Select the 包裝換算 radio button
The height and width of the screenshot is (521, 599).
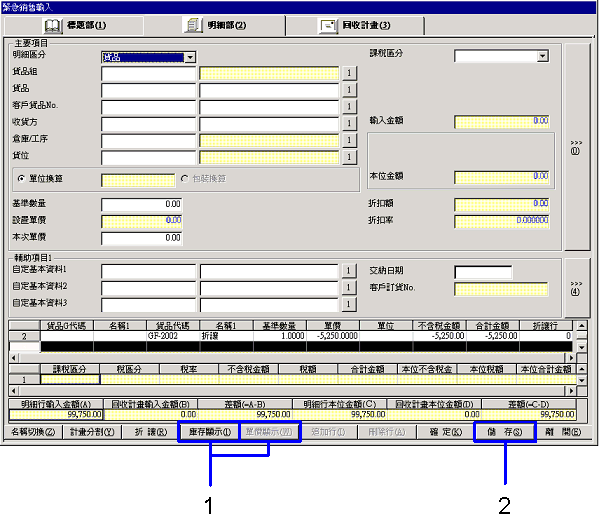pyautogui.click(x=185, y=178)
